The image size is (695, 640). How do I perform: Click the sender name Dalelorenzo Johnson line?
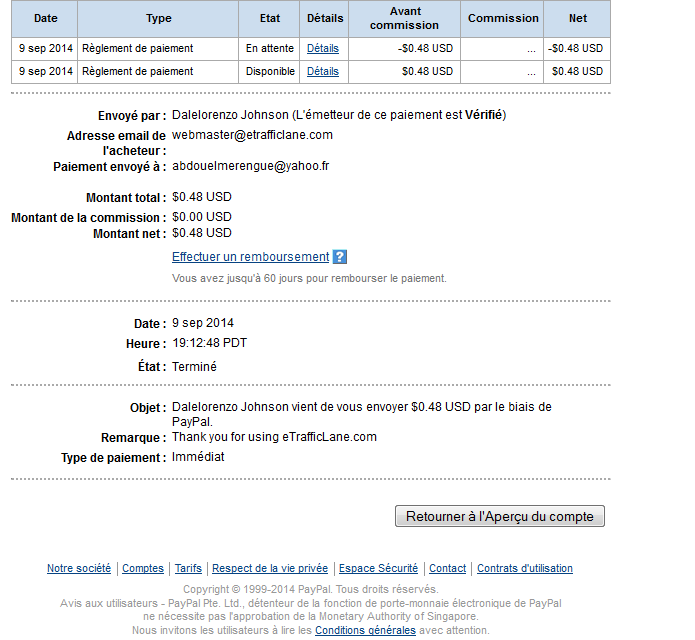coord(339,115)
